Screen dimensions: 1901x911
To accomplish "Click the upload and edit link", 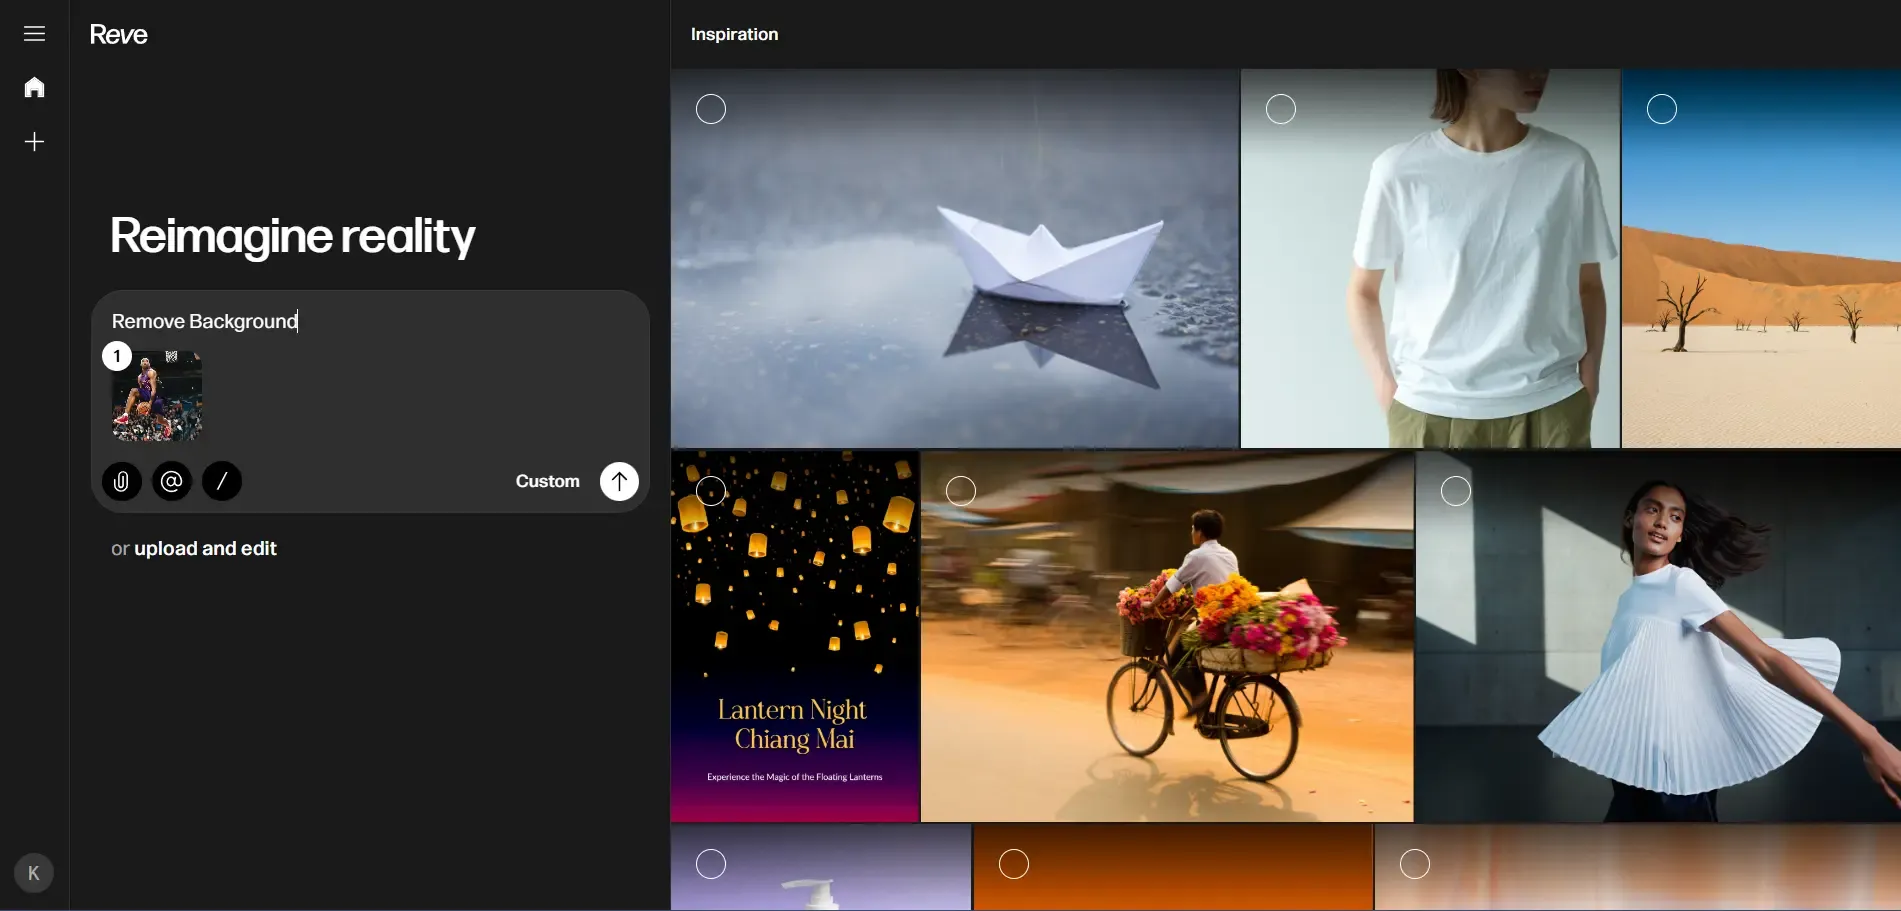I will click(x=205, y=548).
